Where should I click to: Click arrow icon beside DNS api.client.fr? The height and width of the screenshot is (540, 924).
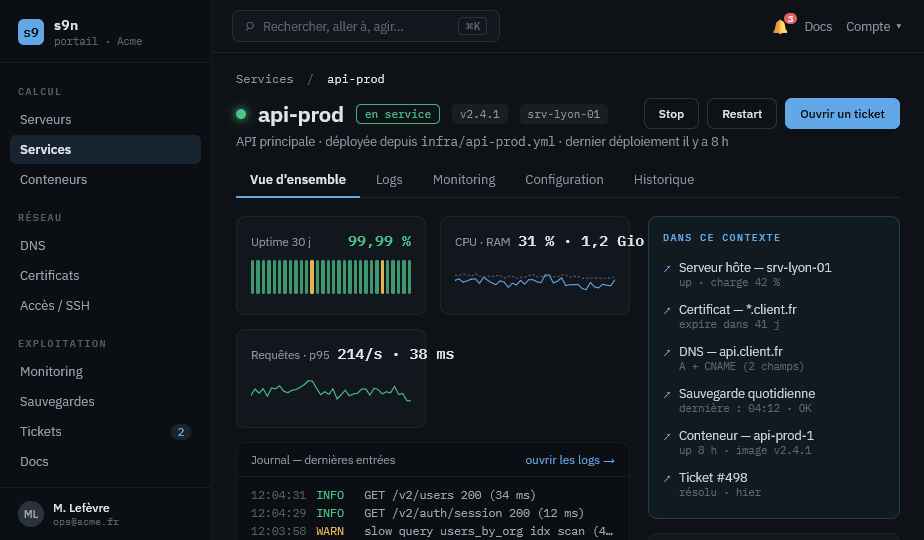(667, 352)
